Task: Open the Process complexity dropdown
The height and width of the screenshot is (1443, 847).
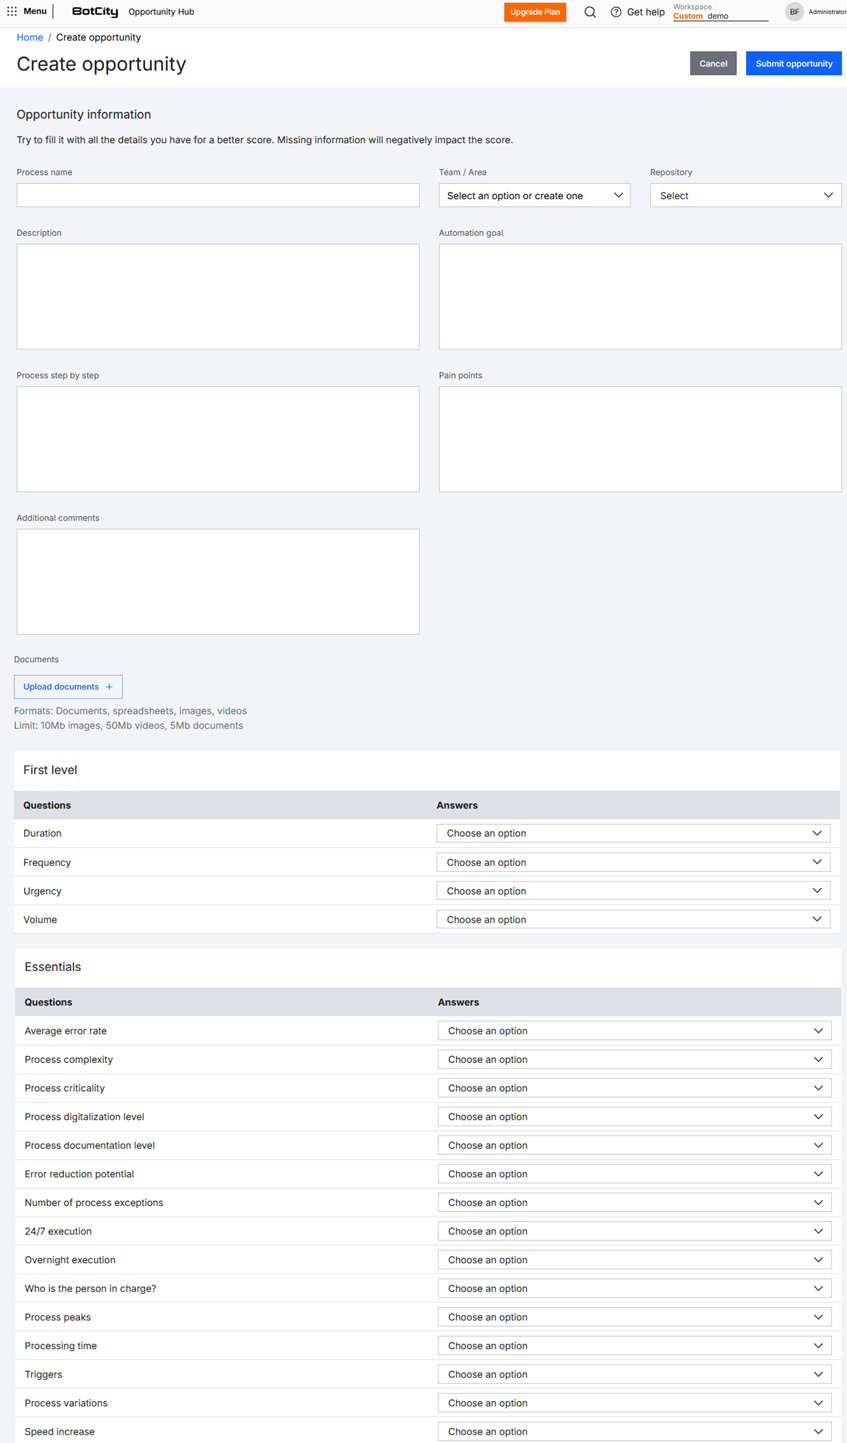Action: pyautogui.click(x=634, y=1059)
